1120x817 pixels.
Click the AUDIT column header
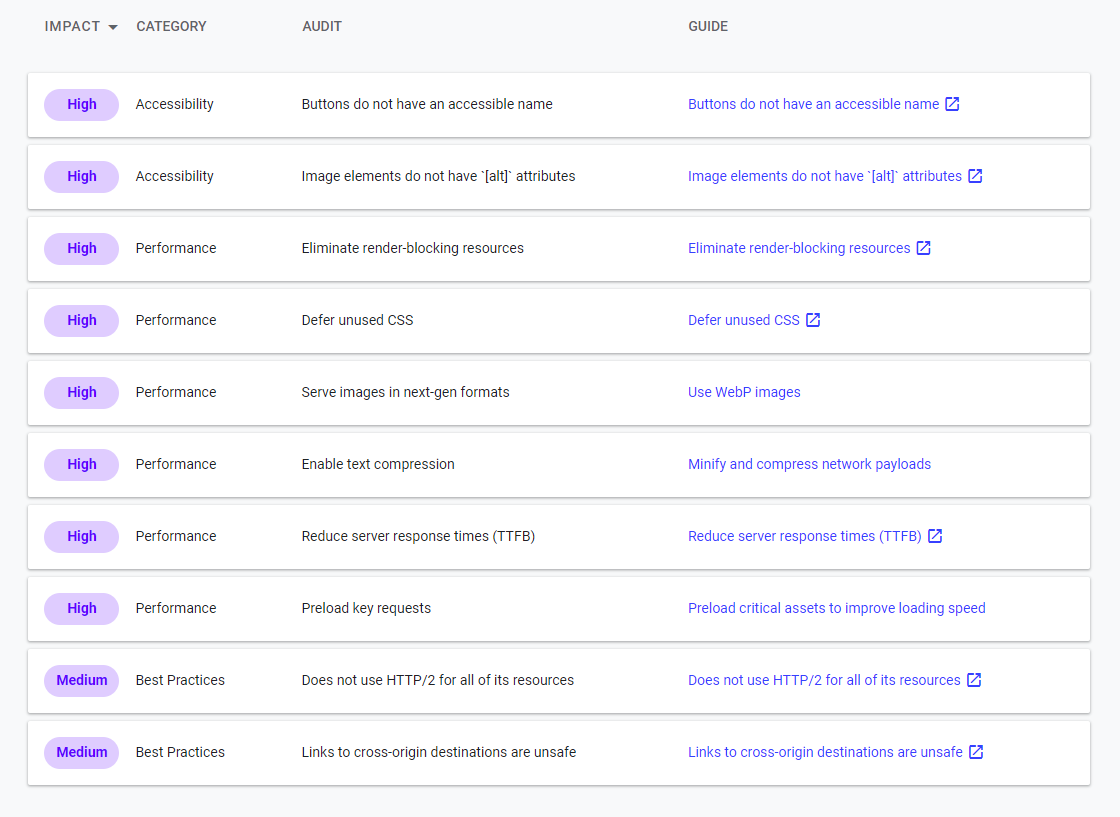[322, 26]
